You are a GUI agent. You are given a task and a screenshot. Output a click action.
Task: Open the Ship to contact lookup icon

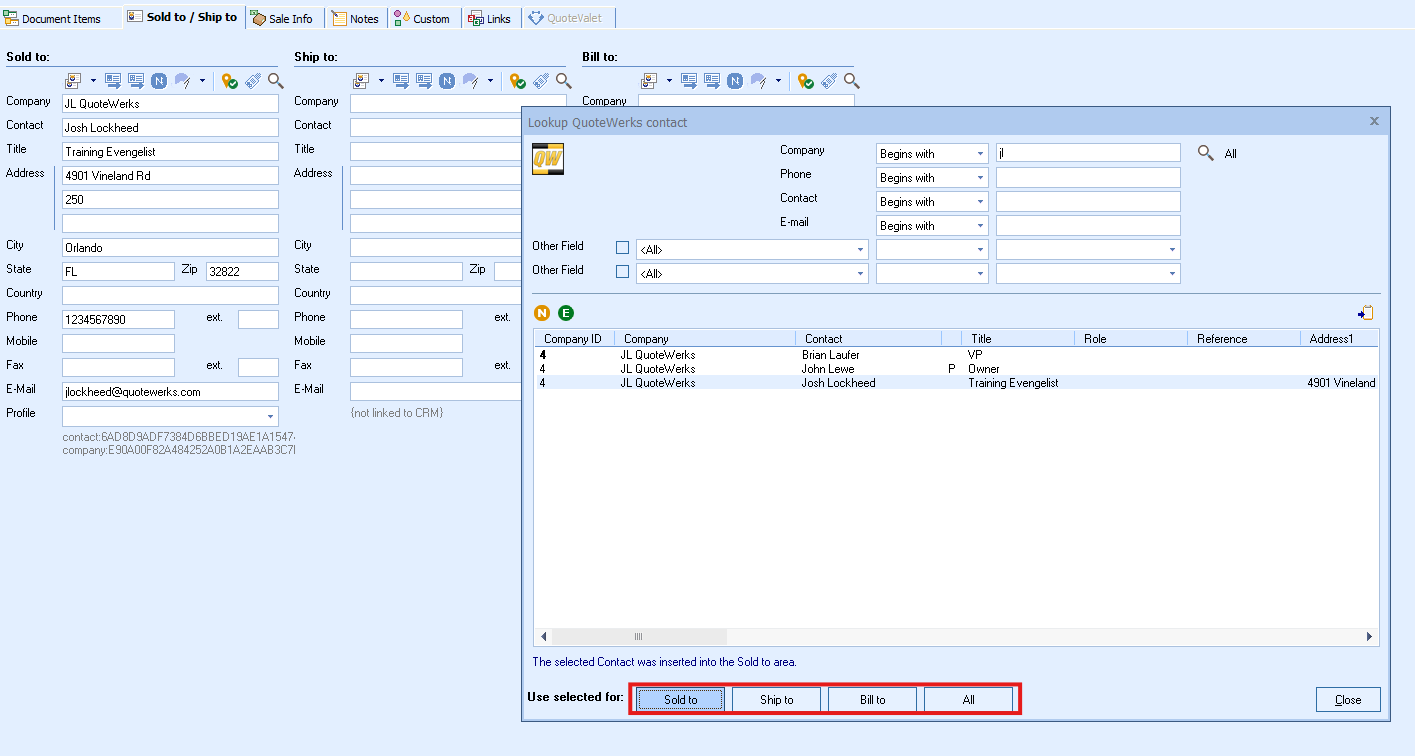tap(363, 81)
